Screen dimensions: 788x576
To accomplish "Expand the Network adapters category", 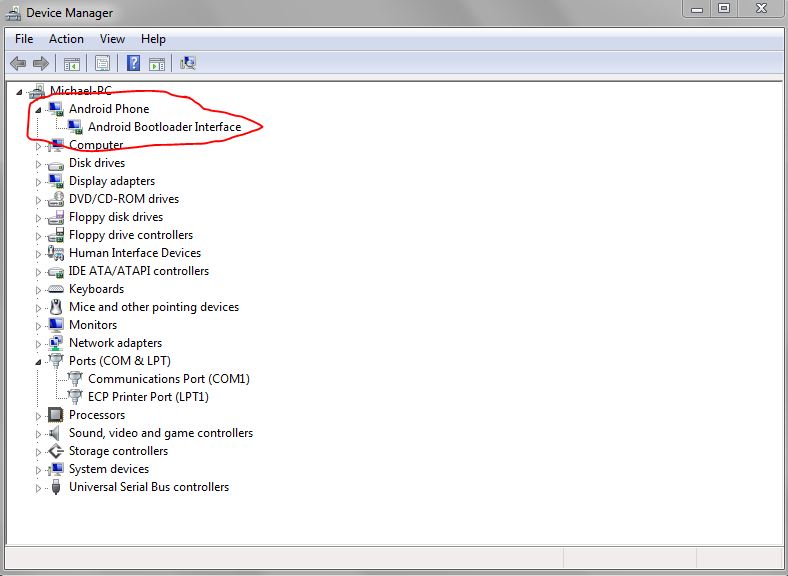I will pos(38,344).
